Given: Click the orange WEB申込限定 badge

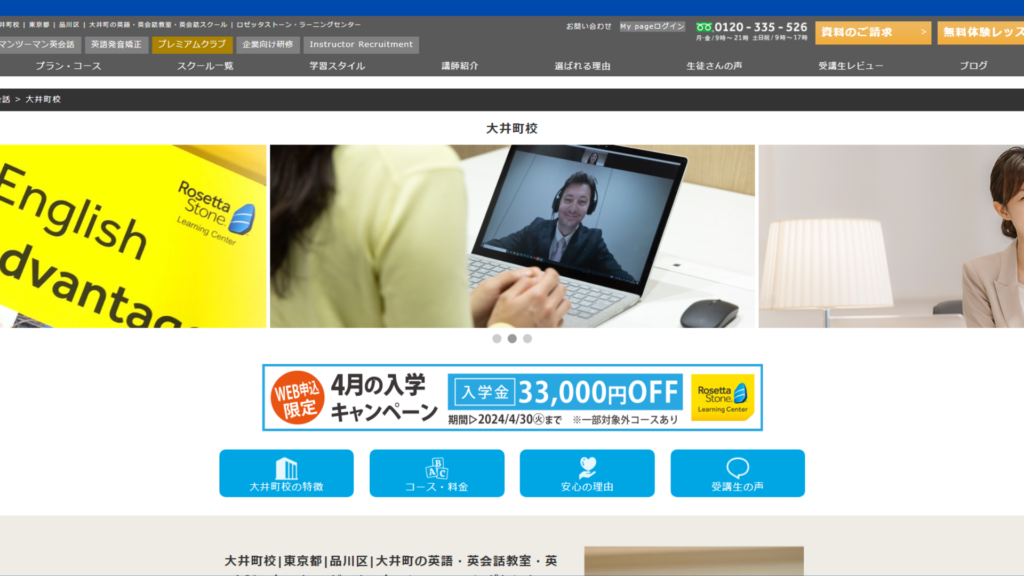Looking at the screenshot, I should coord(297,398).
